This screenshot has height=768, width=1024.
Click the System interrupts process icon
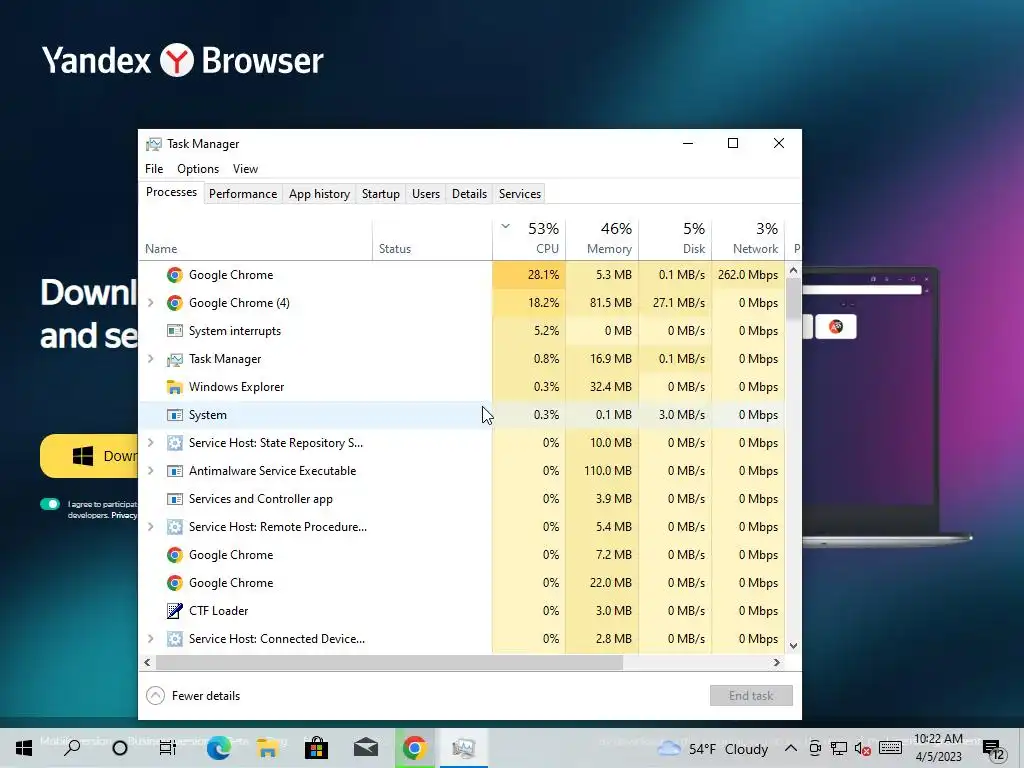pos(174,331)
